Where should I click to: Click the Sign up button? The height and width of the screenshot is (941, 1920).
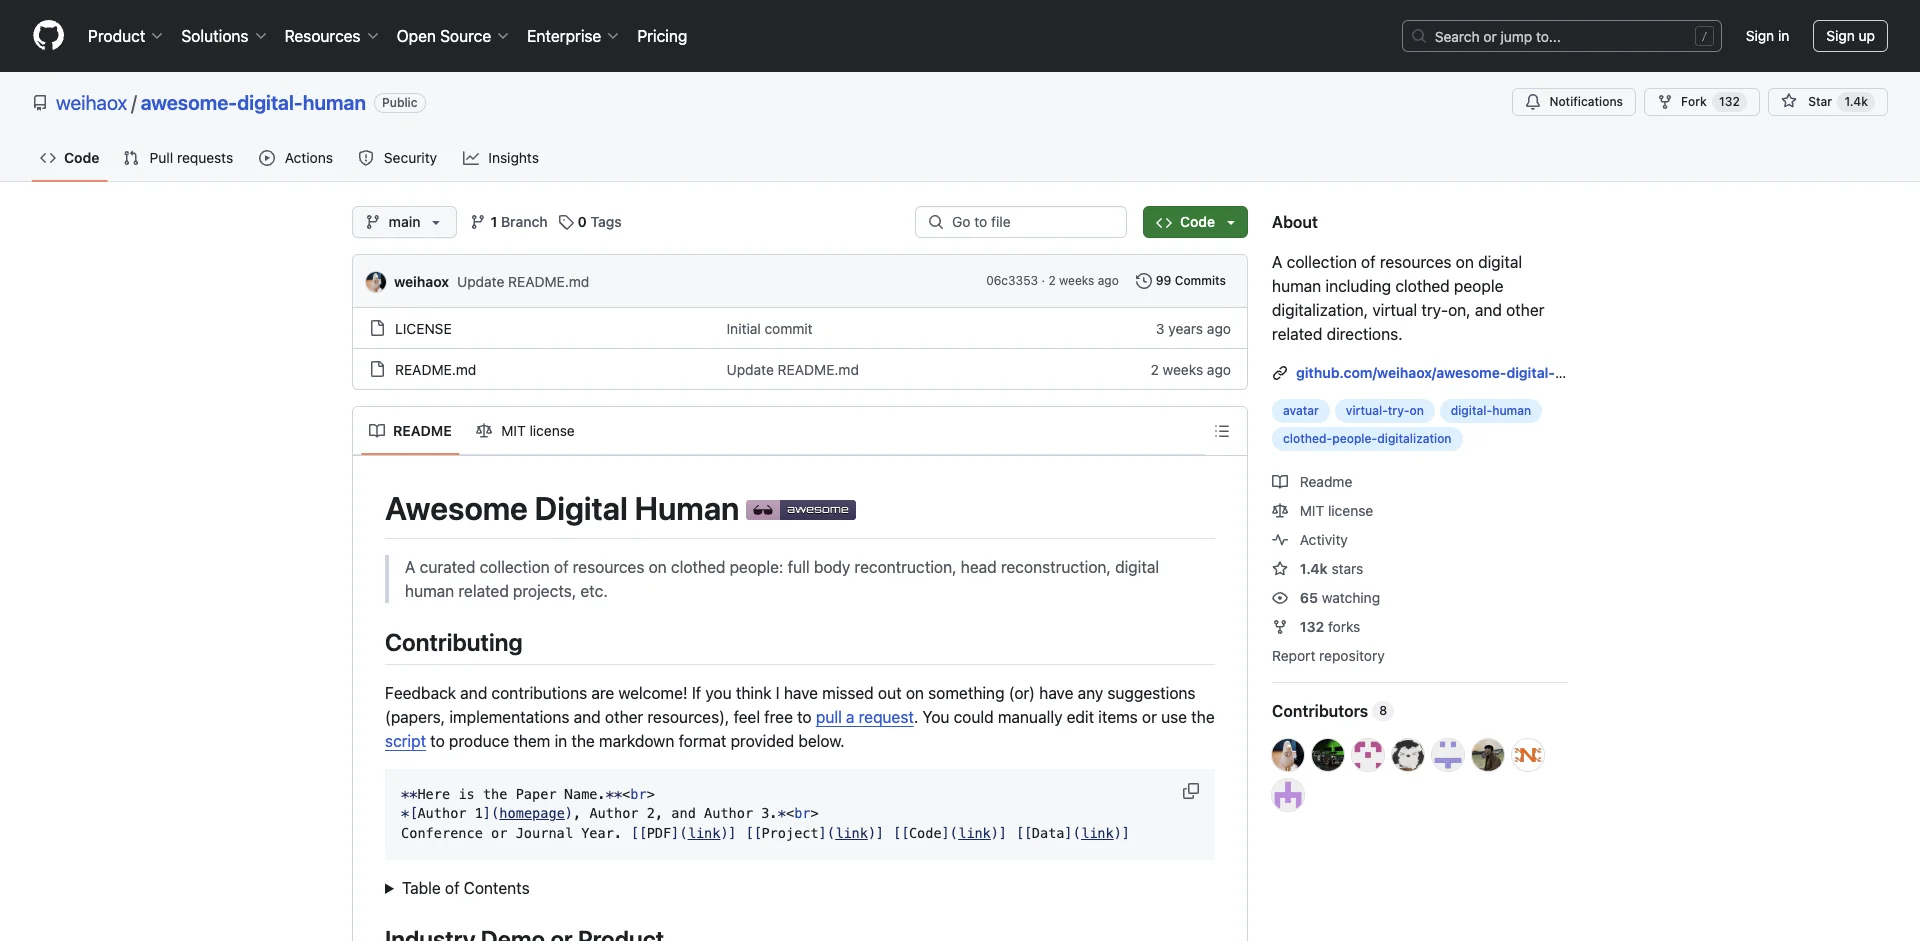click(1850, 36)
